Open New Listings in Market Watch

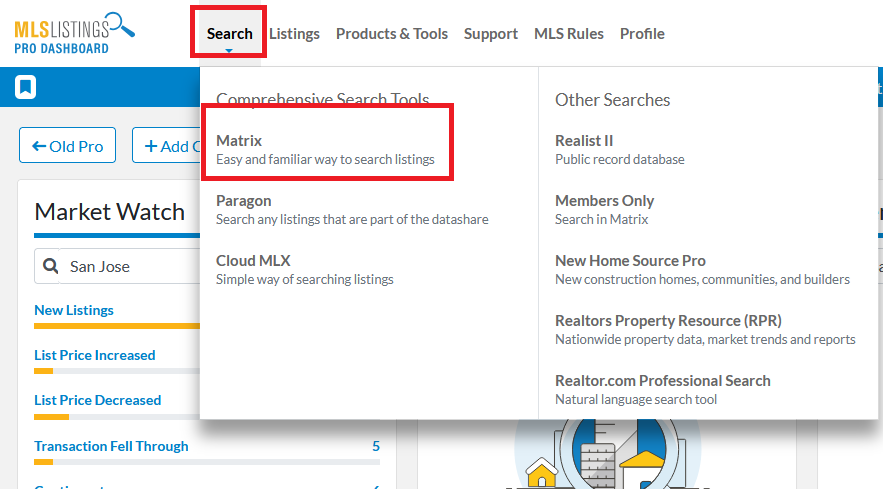[74, 310]
